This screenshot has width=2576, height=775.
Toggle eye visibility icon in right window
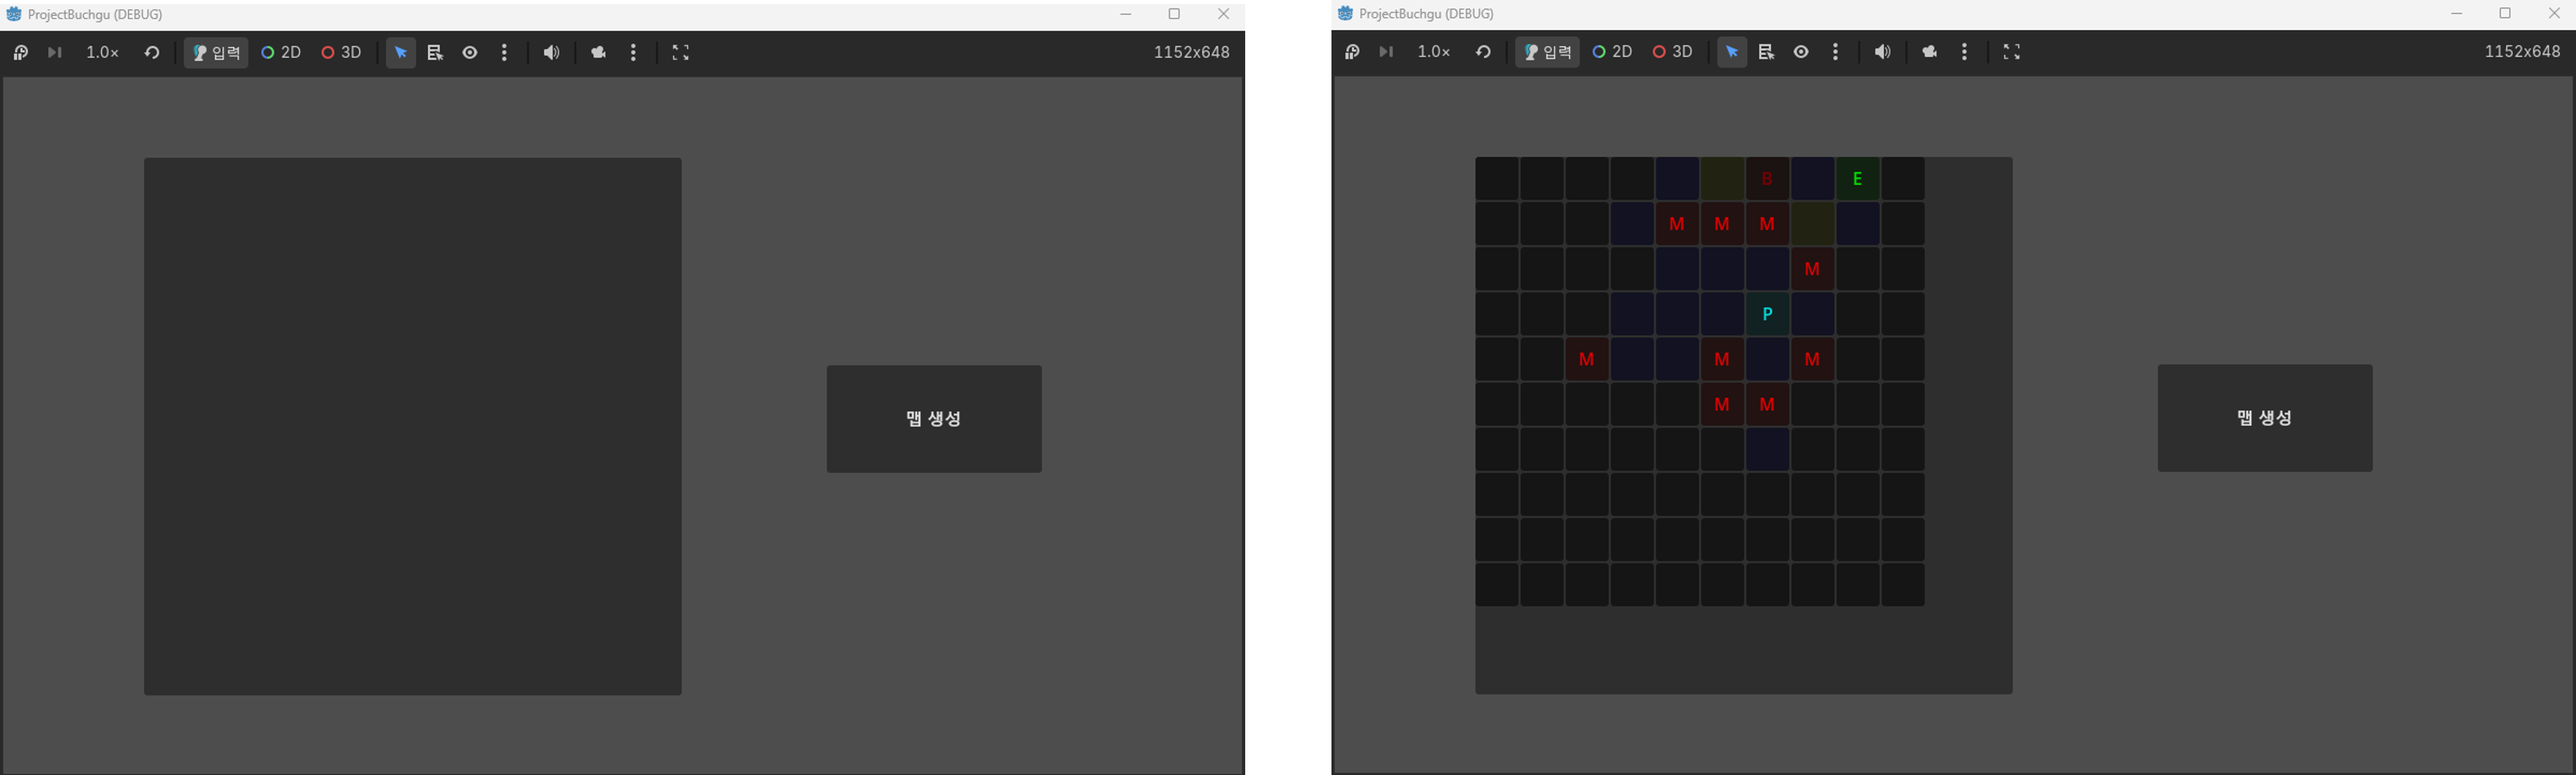coord(1801,52)
